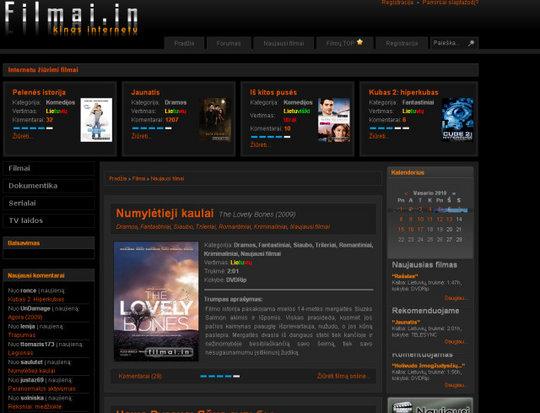Open Kubas 2: Hiperkubas comment link

point(36,299)
